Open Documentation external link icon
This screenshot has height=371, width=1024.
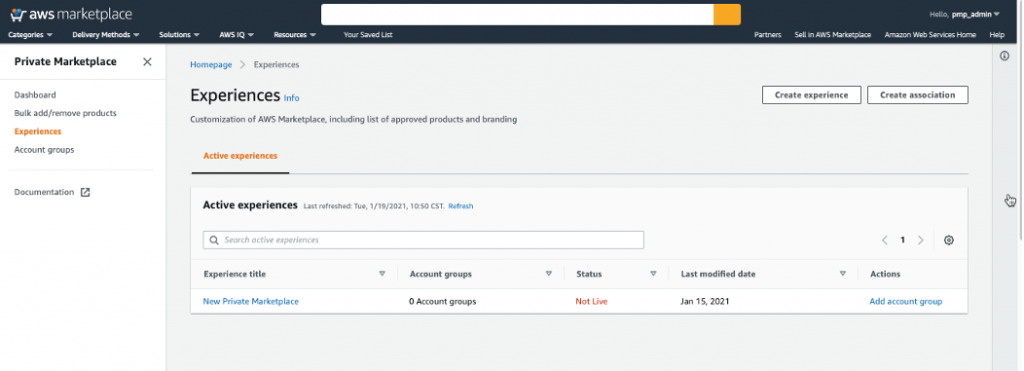[x=85, y=192]
